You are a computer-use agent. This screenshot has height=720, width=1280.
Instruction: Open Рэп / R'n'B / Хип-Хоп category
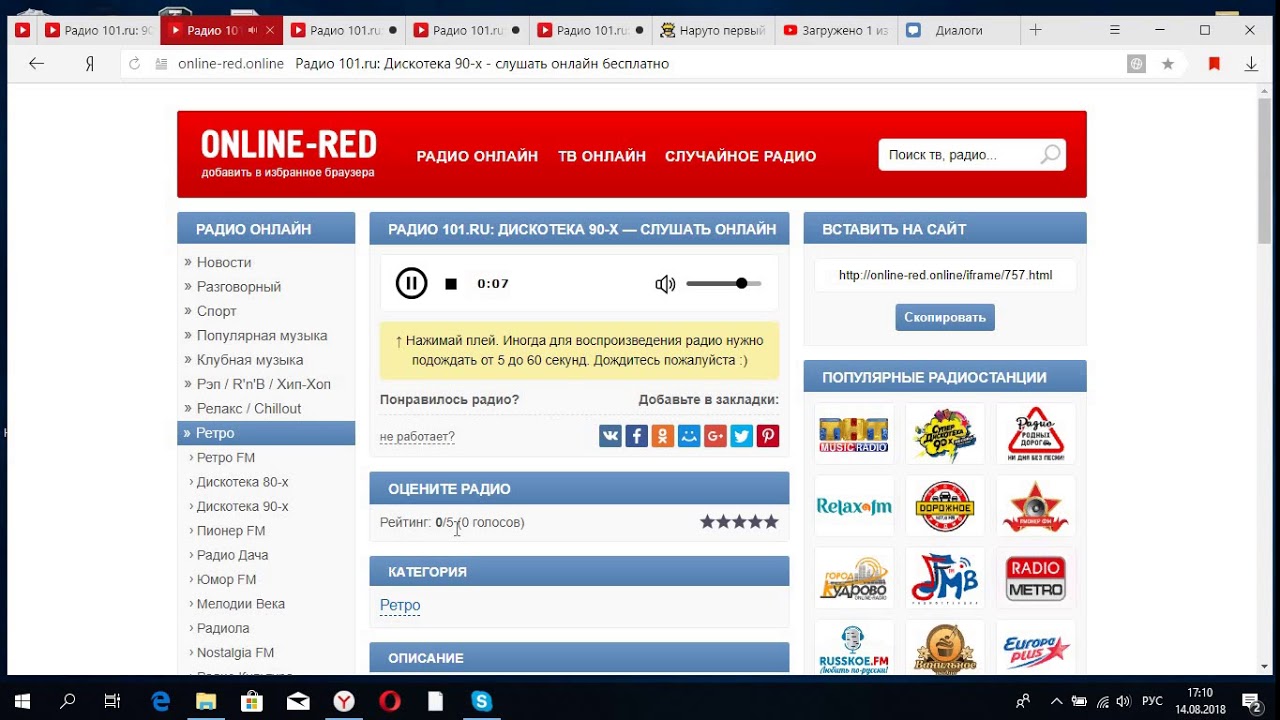coord(264,384)
